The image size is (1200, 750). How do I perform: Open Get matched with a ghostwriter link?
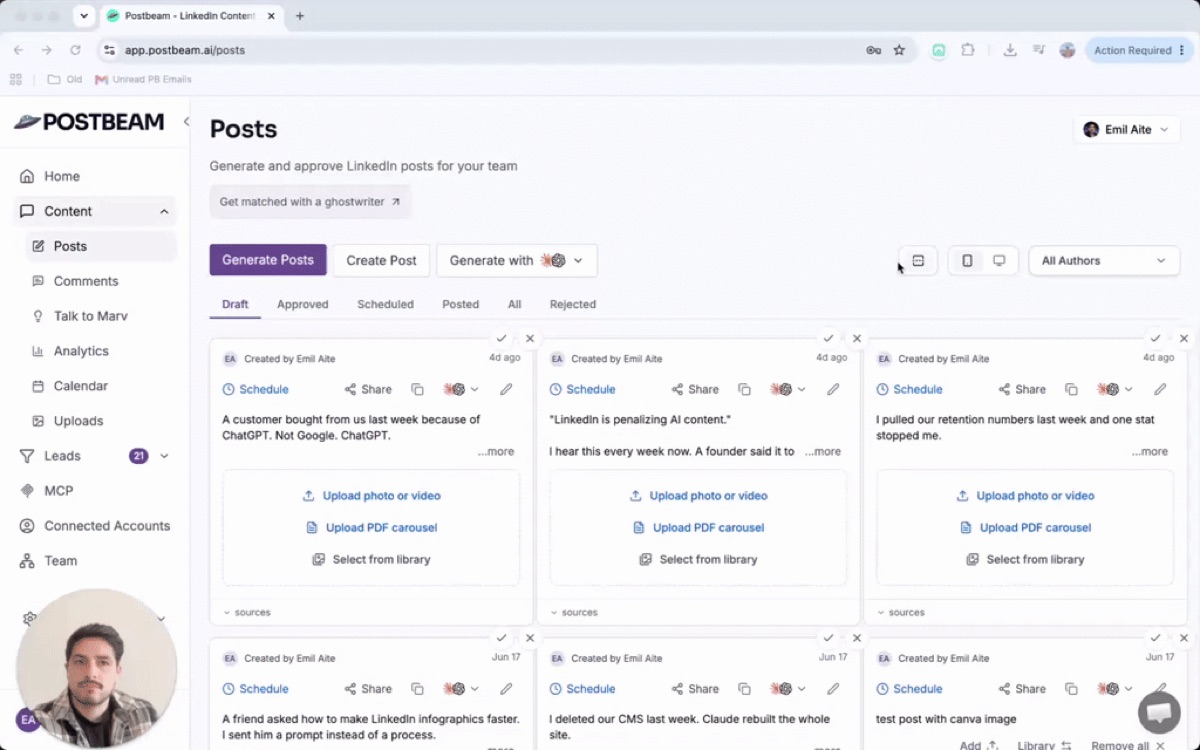310,201
